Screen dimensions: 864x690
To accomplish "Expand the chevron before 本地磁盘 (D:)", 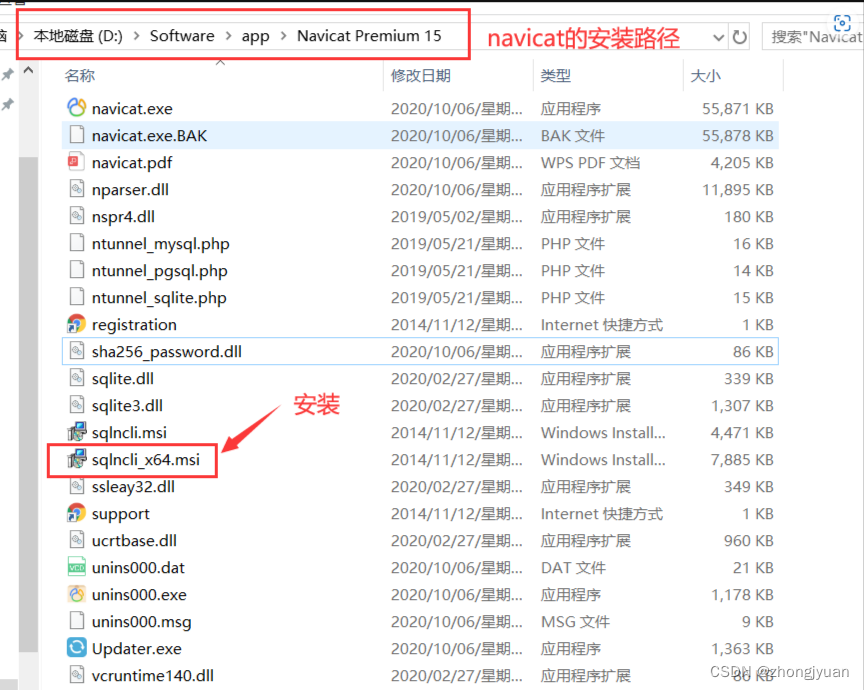I will [20, 36].
